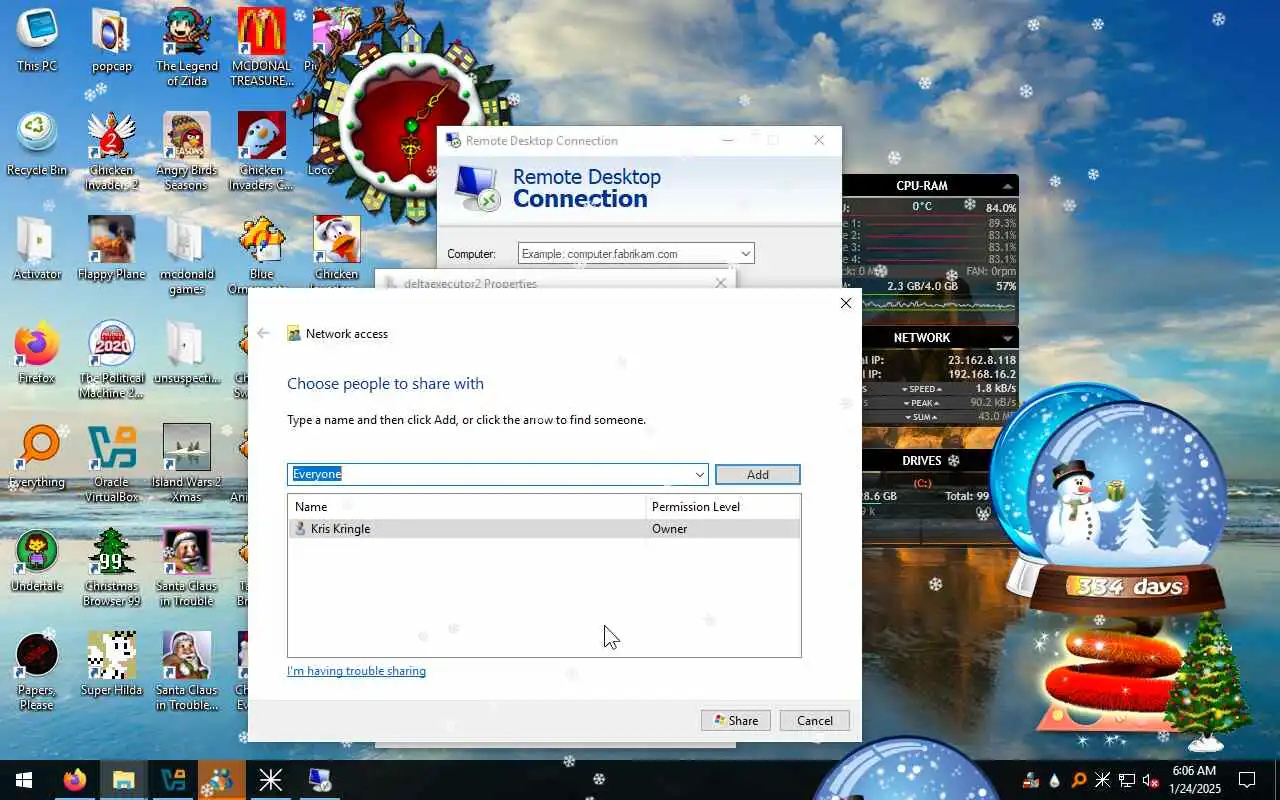Open the Santa Claus in Trouble shortcut
The width and height of the screenshot is (1280, 800).
click(x=187, y=567)
